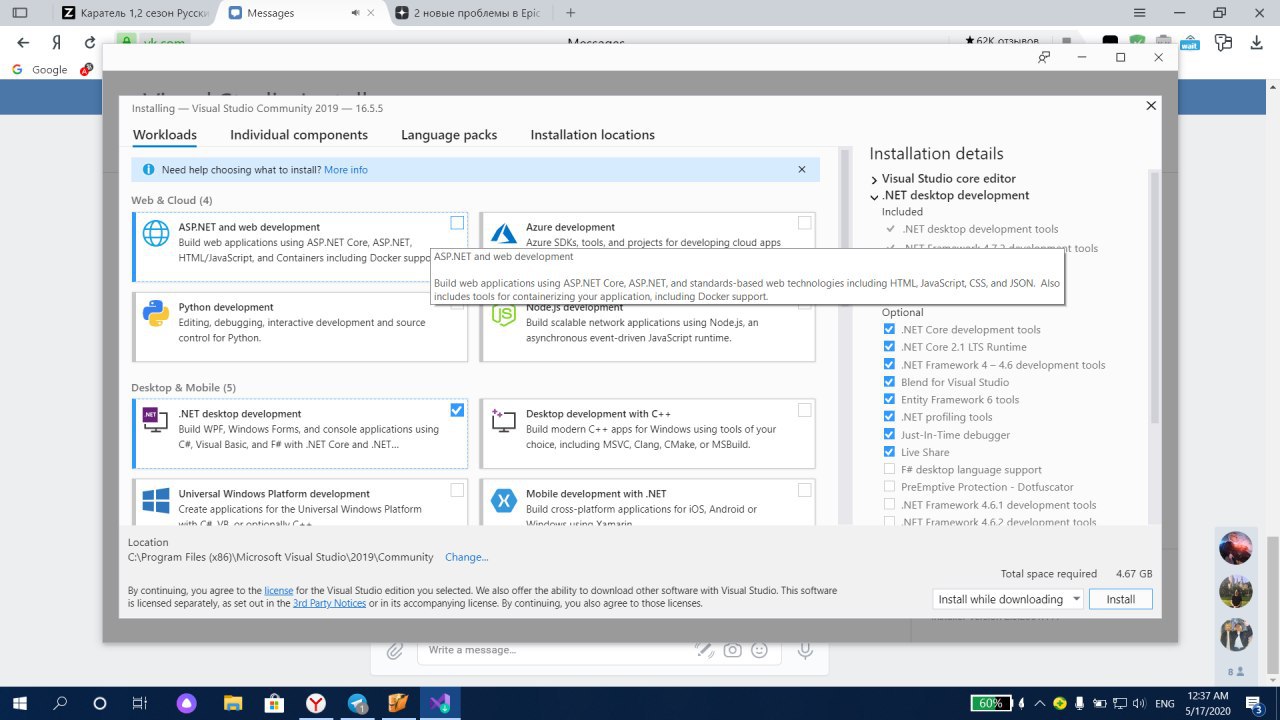
Task: Open the license link
Action: 279,591
